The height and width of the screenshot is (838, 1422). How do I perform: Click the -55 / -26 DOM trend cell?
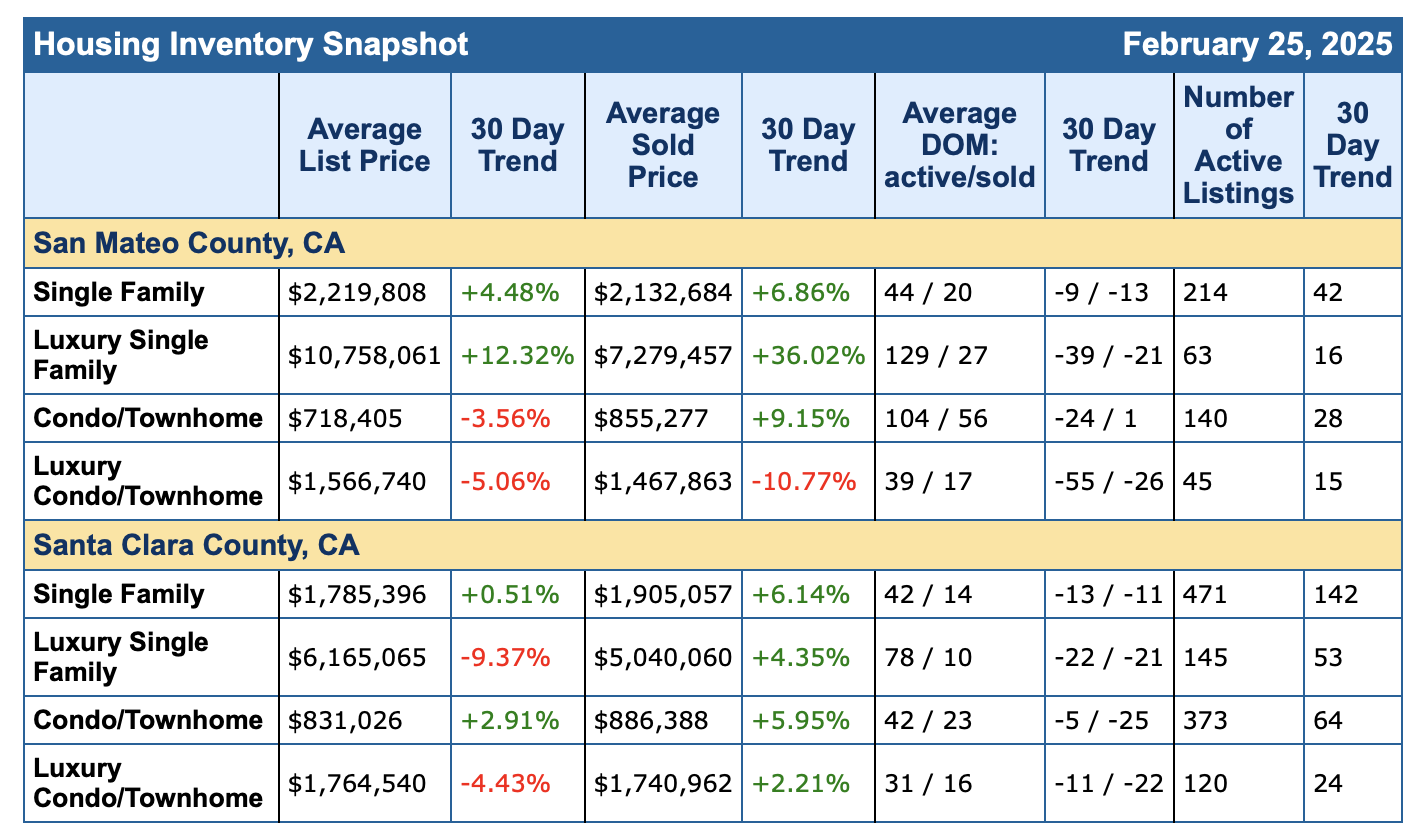(1109, 482)
